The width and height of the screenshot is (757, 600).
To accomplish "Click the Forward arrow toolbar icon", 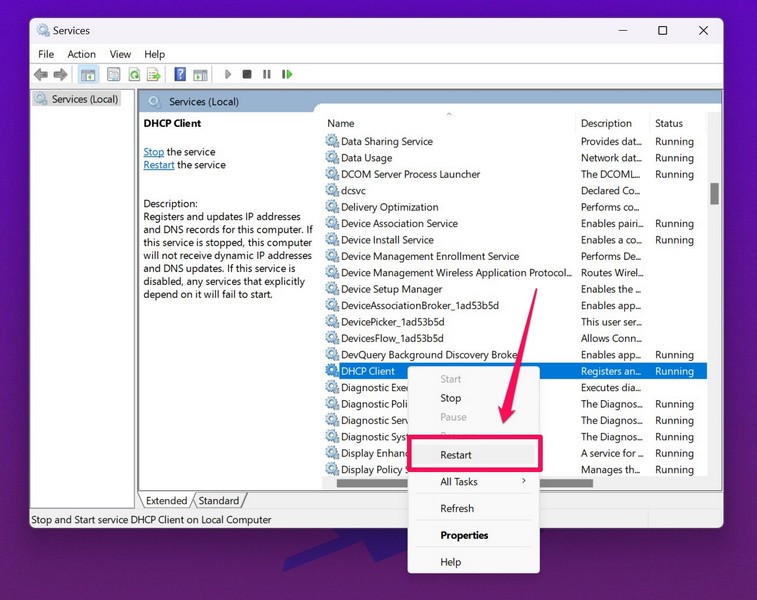I will (x=60, y=74).
